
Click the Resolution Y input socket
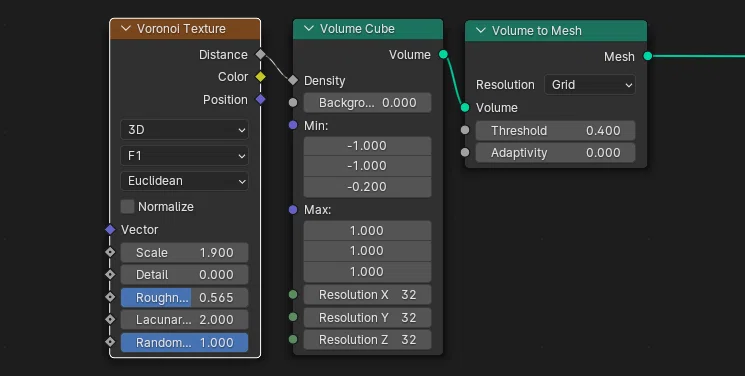pos(293,317)
